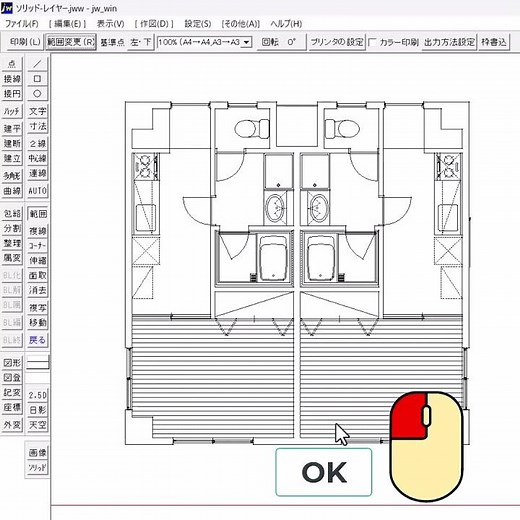520x520 pixels.
Task: Click the 印刷 (L) button
Action: point(25,42)
